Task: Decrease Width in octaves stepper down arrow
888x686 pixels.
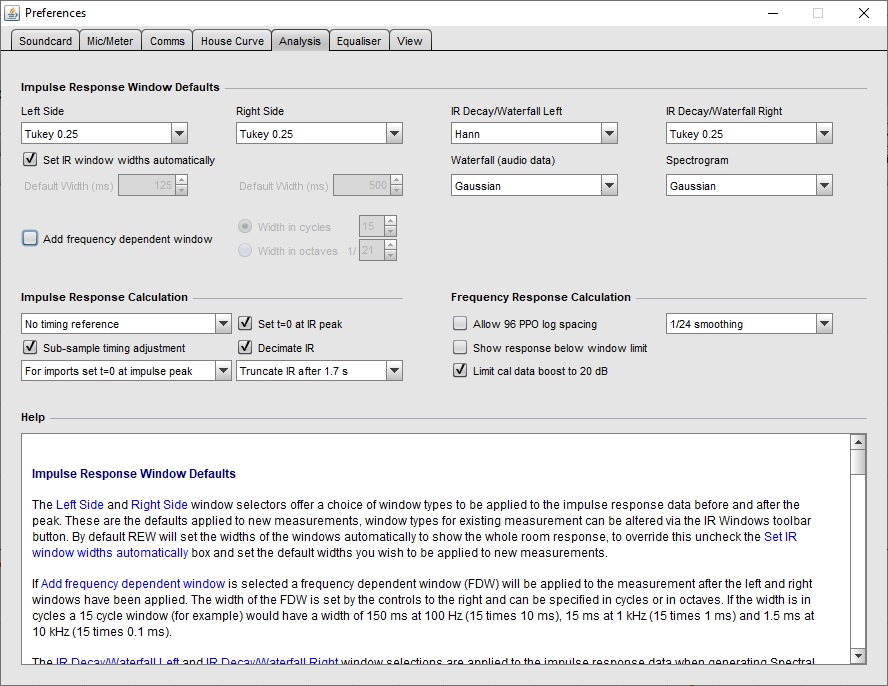Action: click(x=390, y=255)
